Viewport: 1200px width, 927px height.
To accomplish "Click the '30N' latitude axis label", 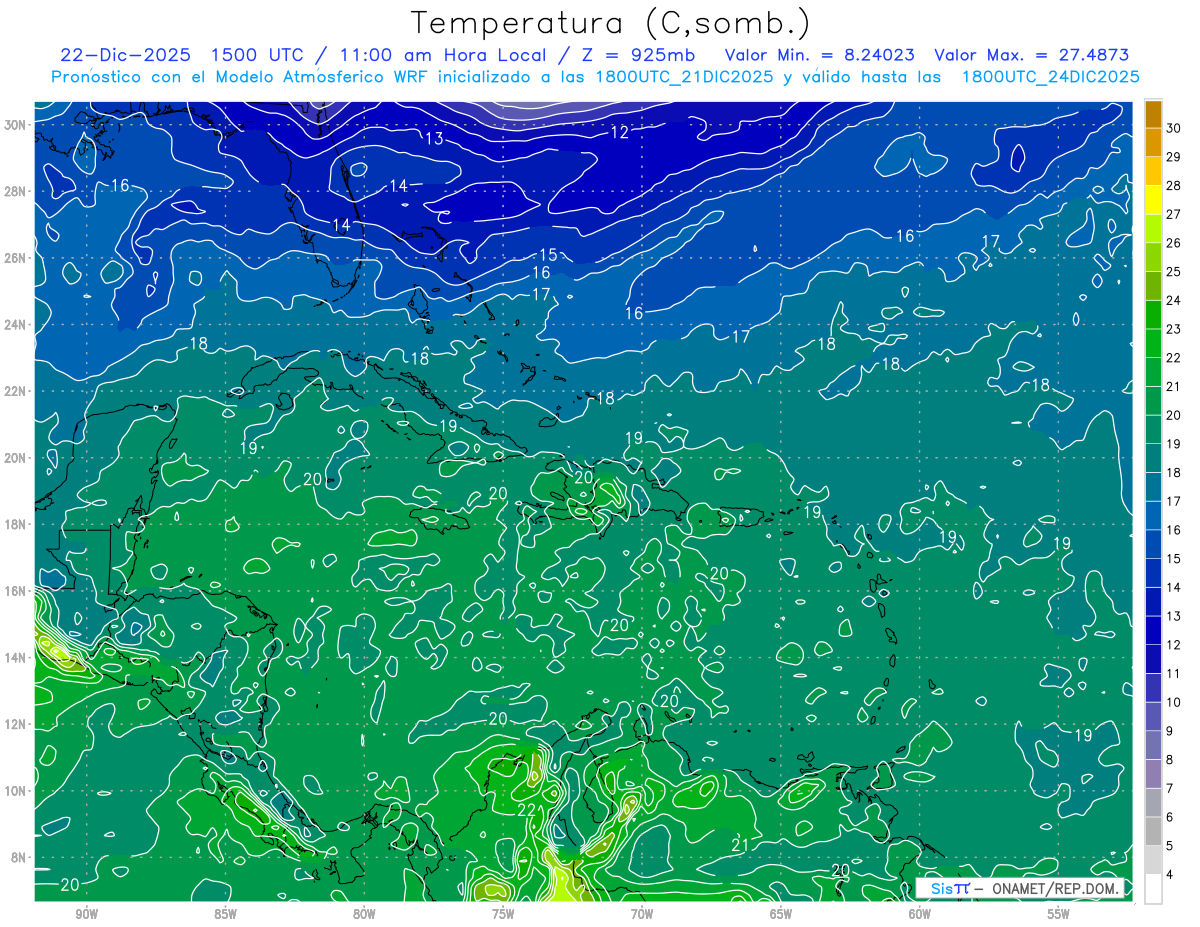I will coord(15,124).
